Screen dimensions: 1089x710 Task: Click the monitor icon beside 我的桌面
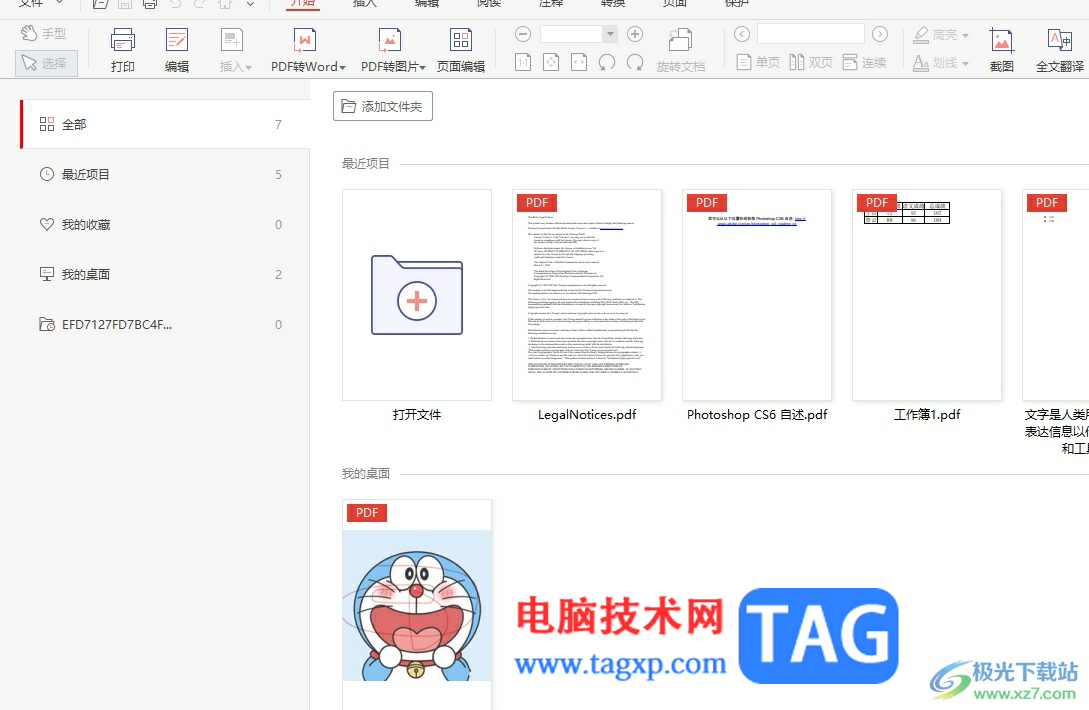click(47, 274)
